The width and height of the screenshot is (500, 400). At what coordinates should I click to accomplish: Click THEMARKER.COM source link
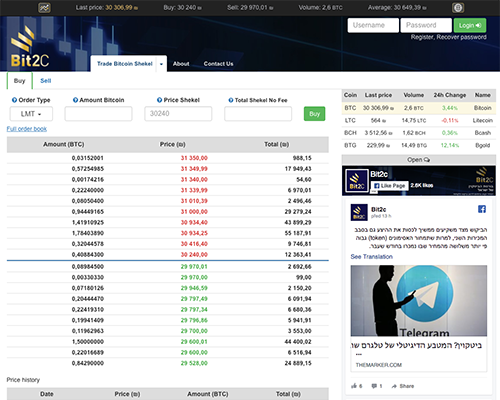click(379, 365)
